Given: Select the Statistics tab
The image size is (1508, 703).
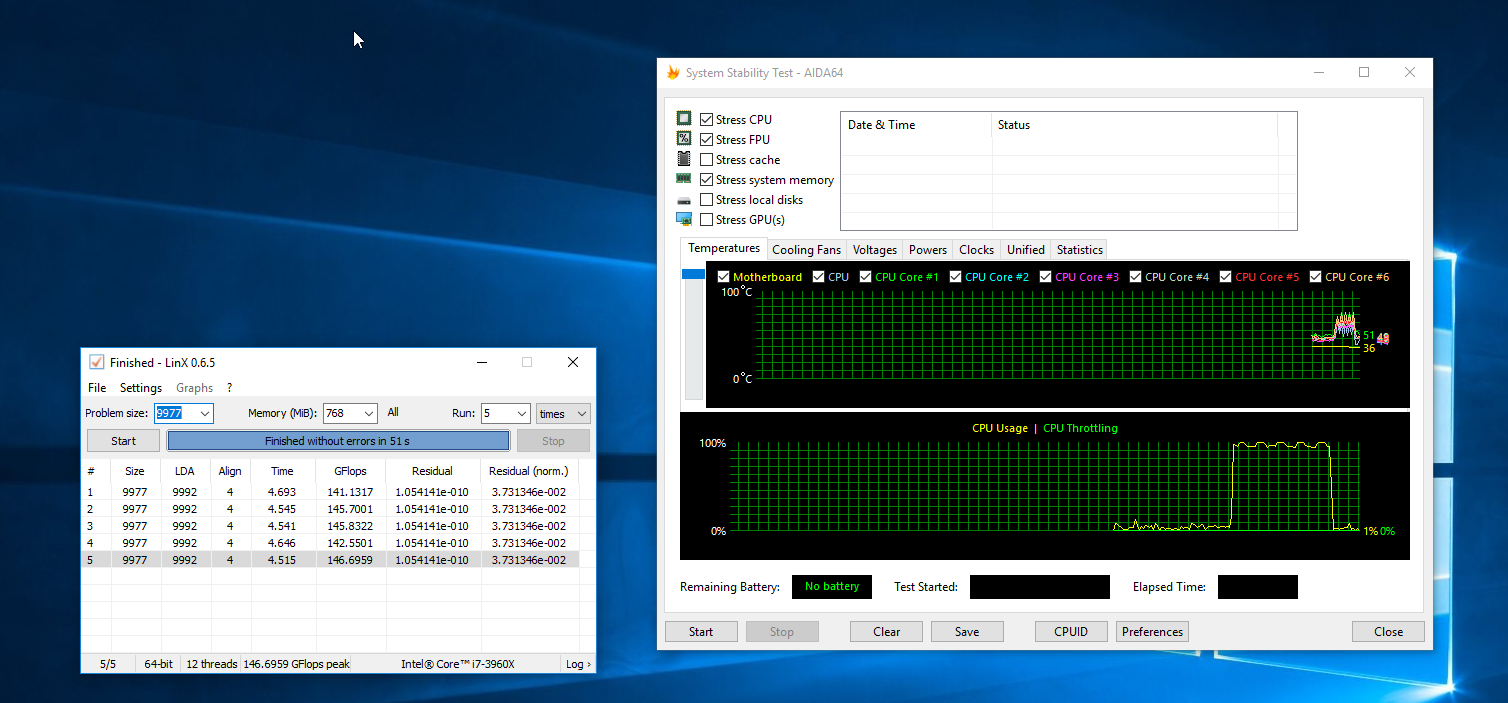Looking at the screenshot, I should point(1080,250).
